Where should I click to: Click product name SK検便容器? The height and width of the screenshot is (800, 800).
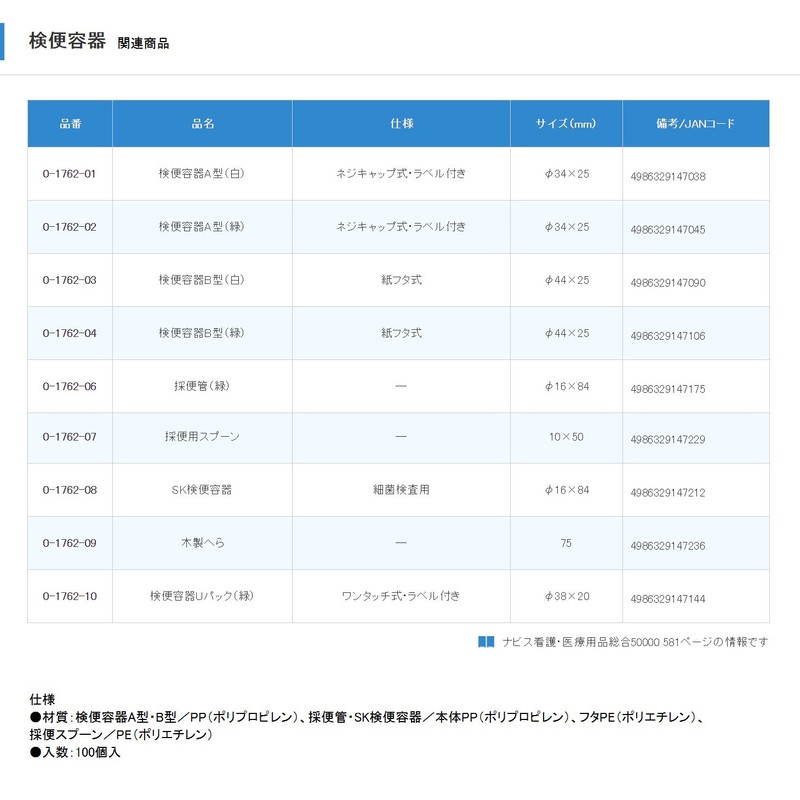[202, 490]
